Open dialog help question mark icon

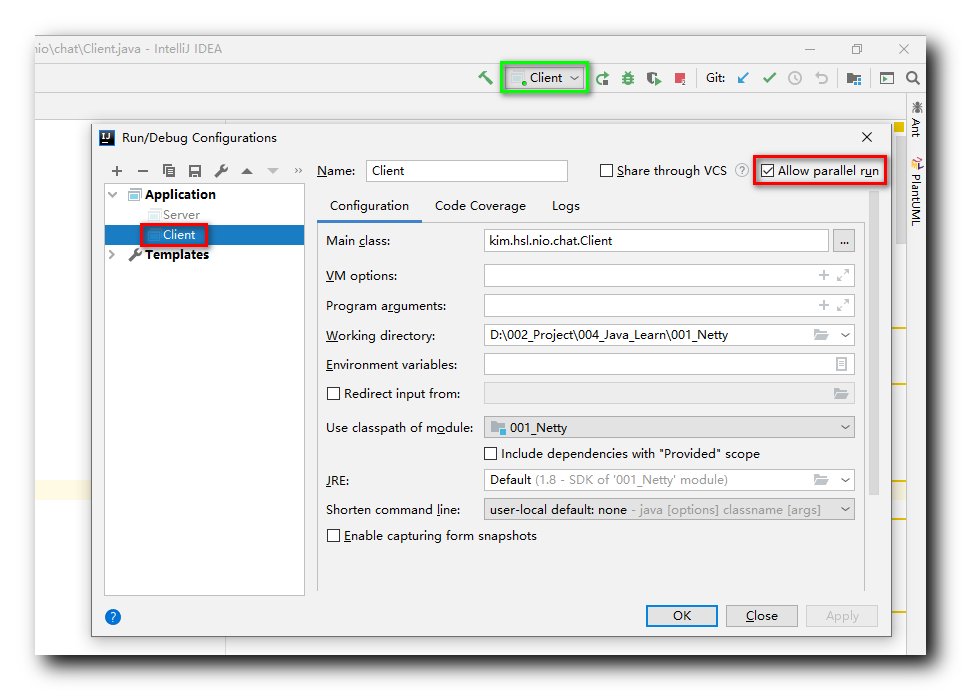pos(113,617)
